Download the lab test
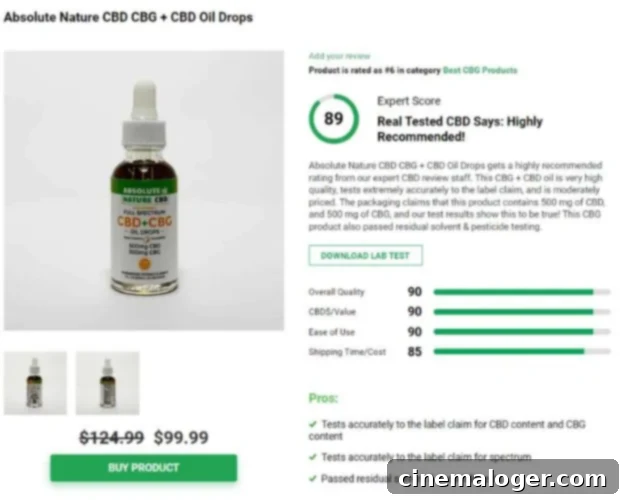 [x=365, y=255]
